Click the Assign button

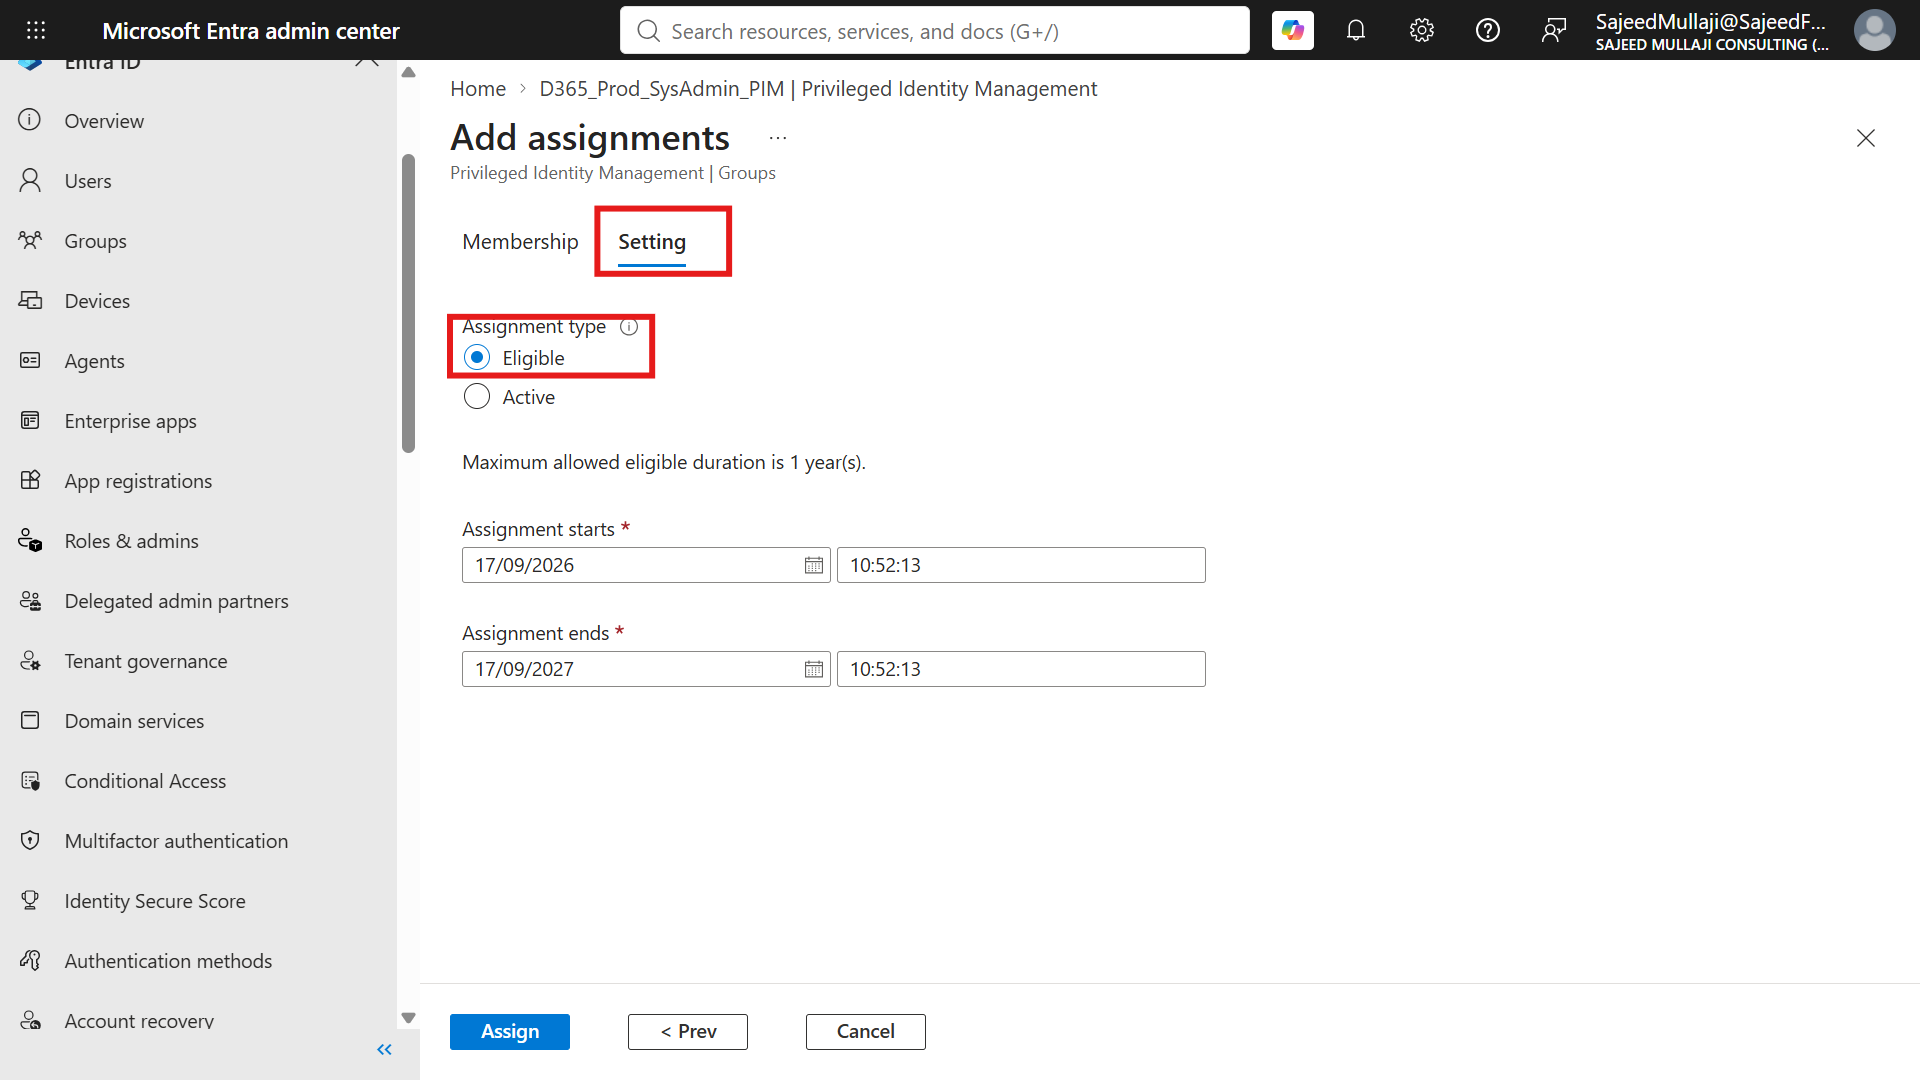coord(510,1031)
